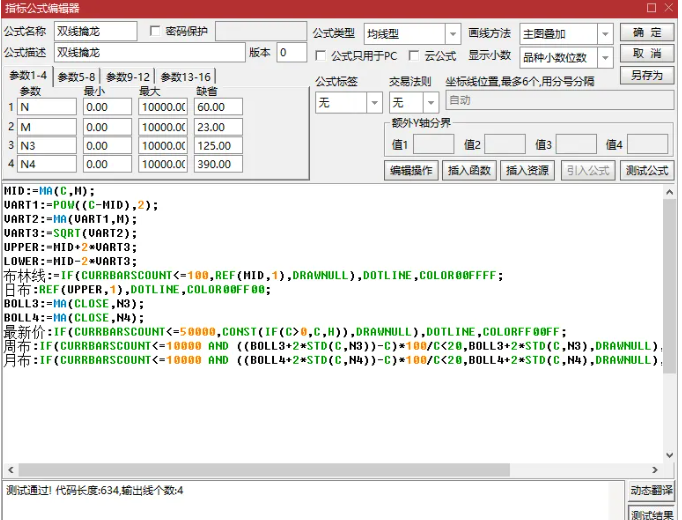Click the maximum value field of parameter M
The height and width of the screenshot is (520, 682).
coord(163,127)
